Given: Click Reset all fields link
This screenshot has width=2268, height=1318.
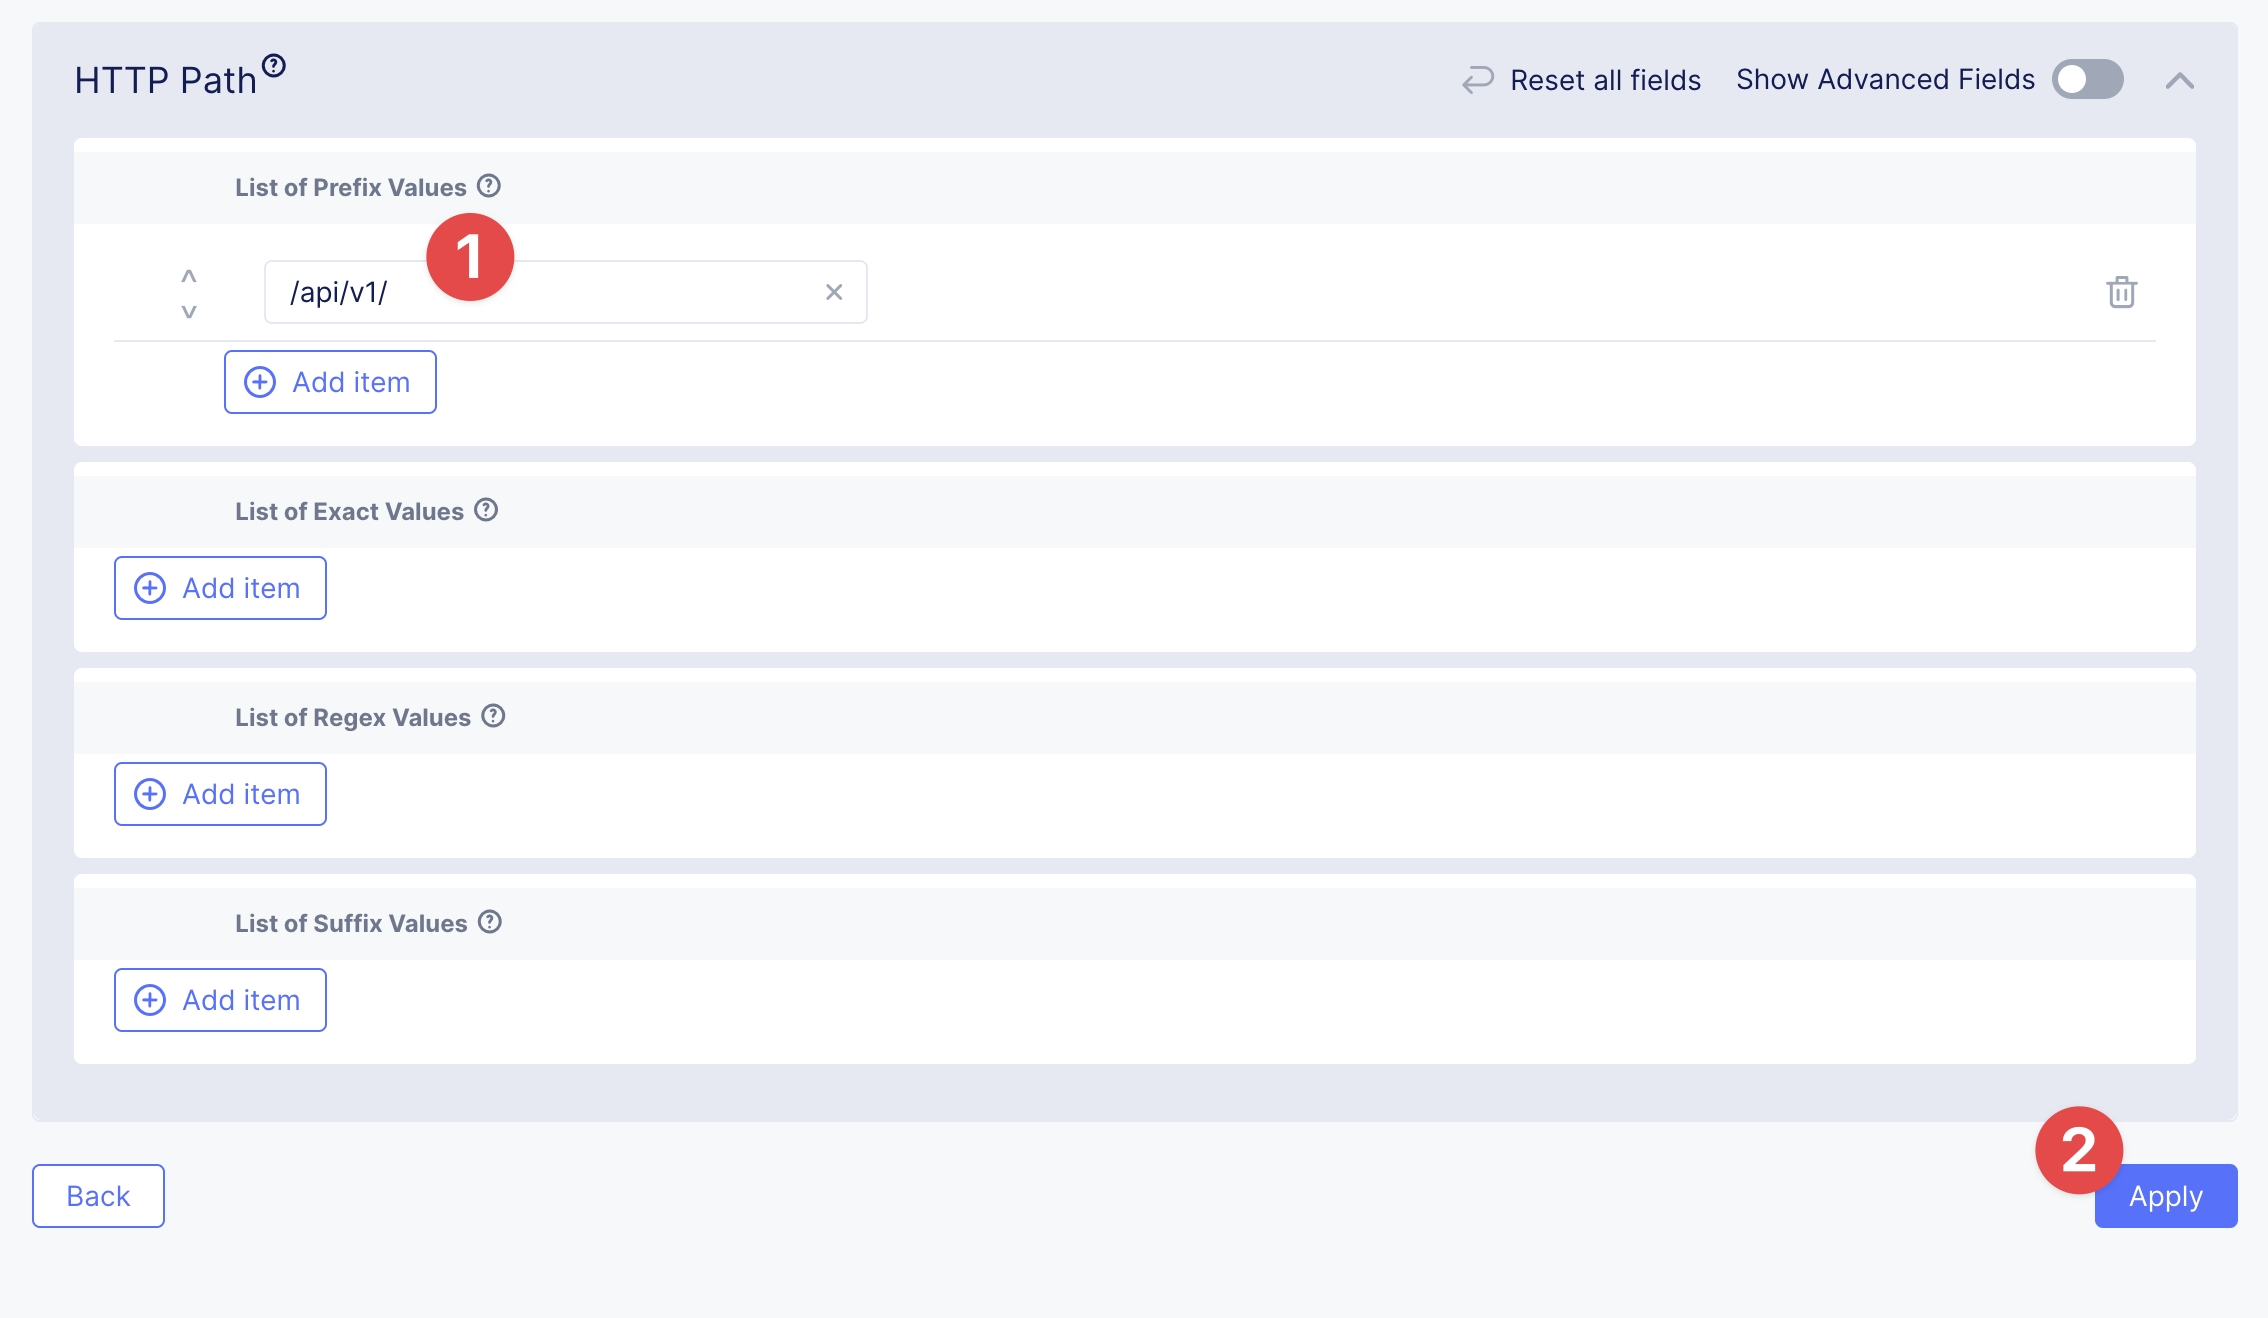Looking at the screenshot, I should pyautogui.click(x=1605, y=80).
